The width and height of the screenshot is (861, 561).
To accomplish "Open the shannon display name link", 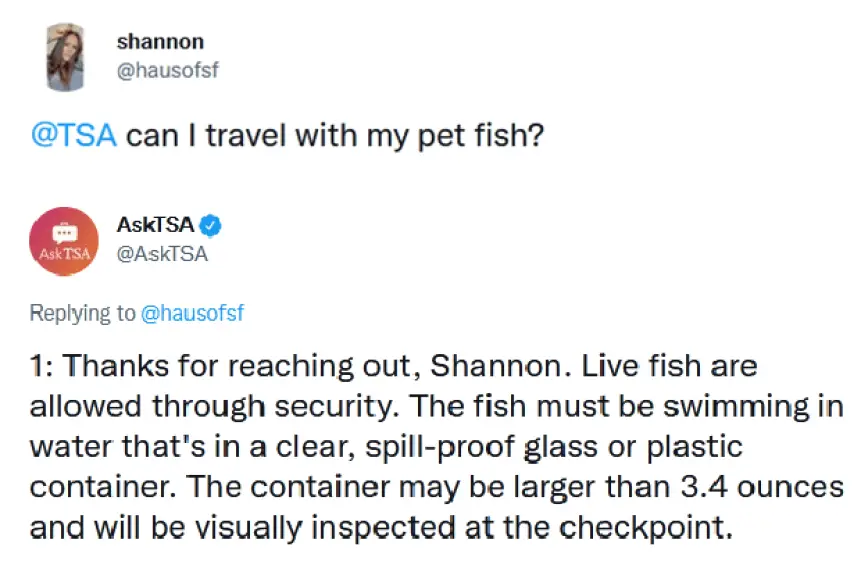I will tap(160, 41).
